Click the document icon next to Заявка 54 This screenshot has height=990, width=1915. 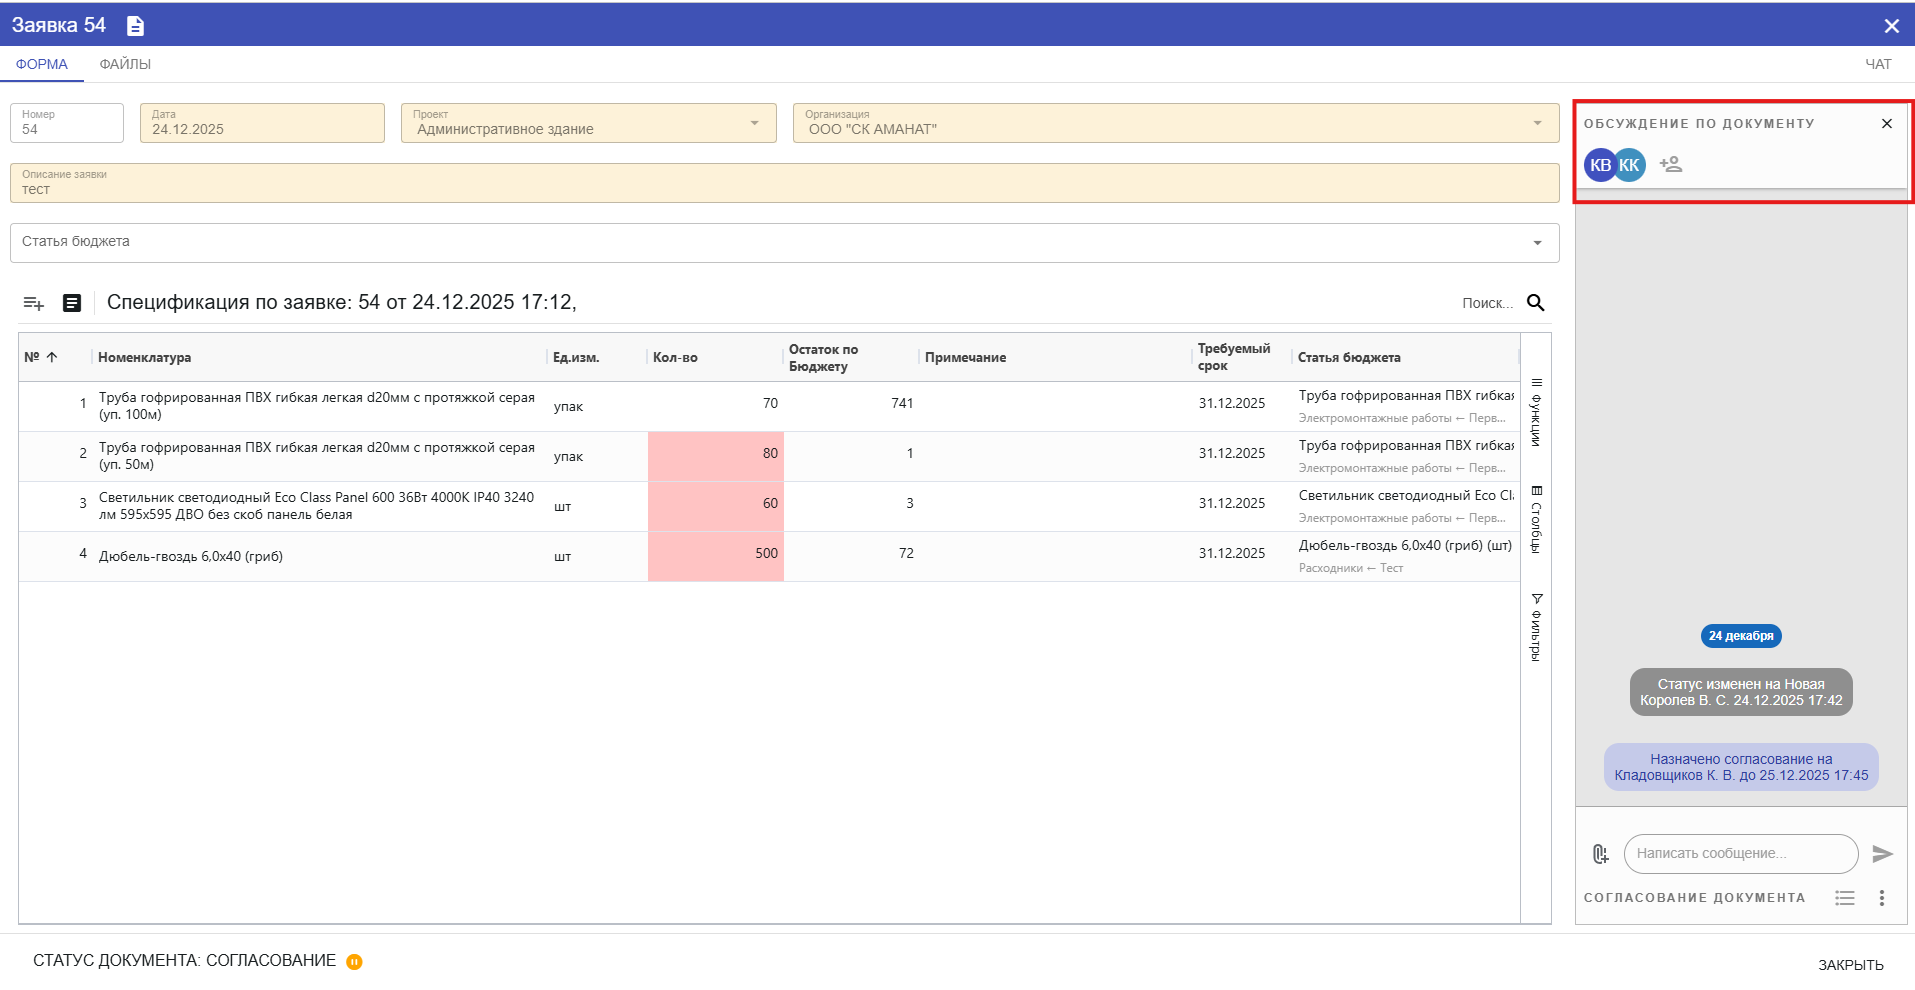click(135, 26)
